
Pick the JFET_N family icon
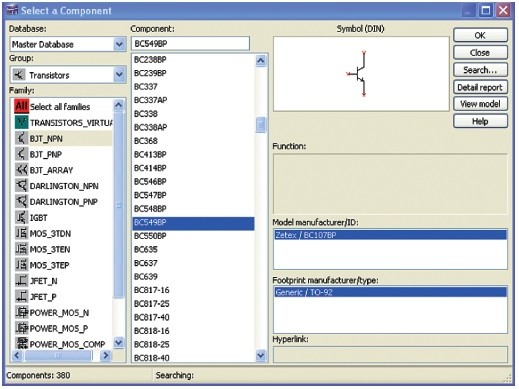21,281
